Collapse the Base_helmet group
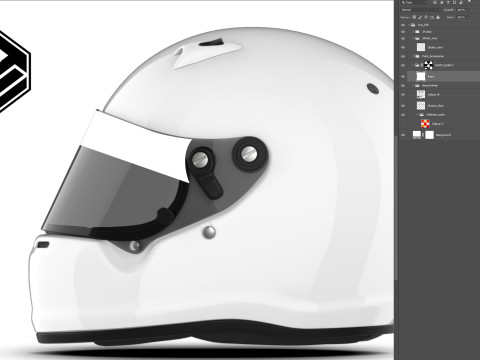The width and height of the screenshot is (480, 360). (x=413, y=85)
